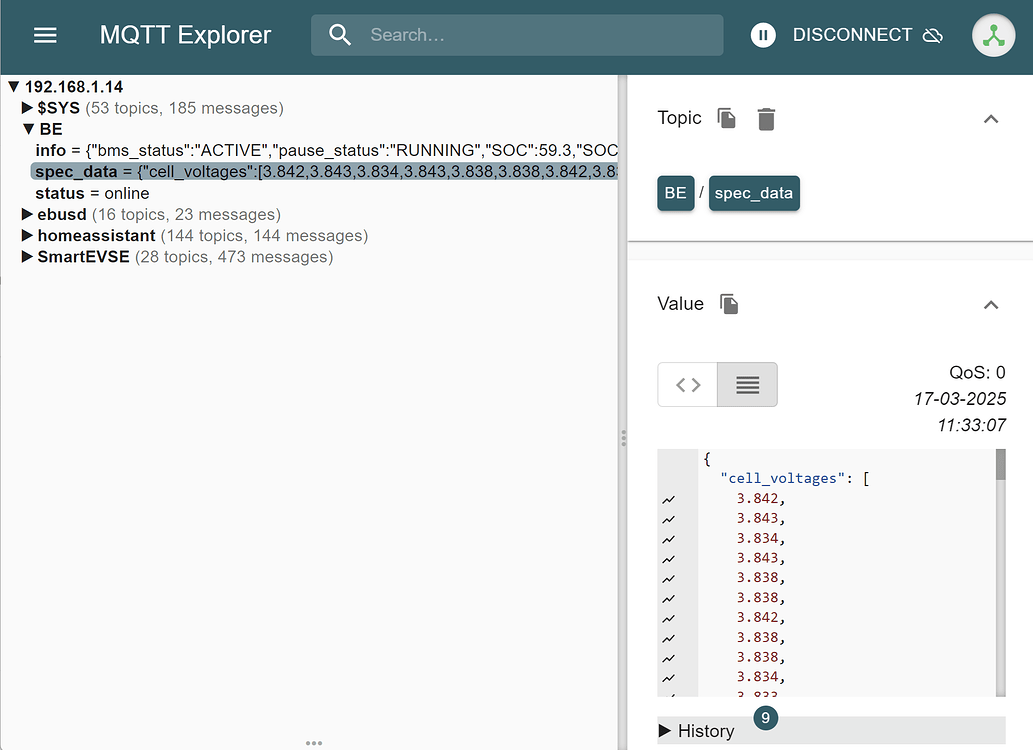Screen dimensions: 1033x750
Task: Expand the SmartEVSE topic node
Action: [28, 257]
